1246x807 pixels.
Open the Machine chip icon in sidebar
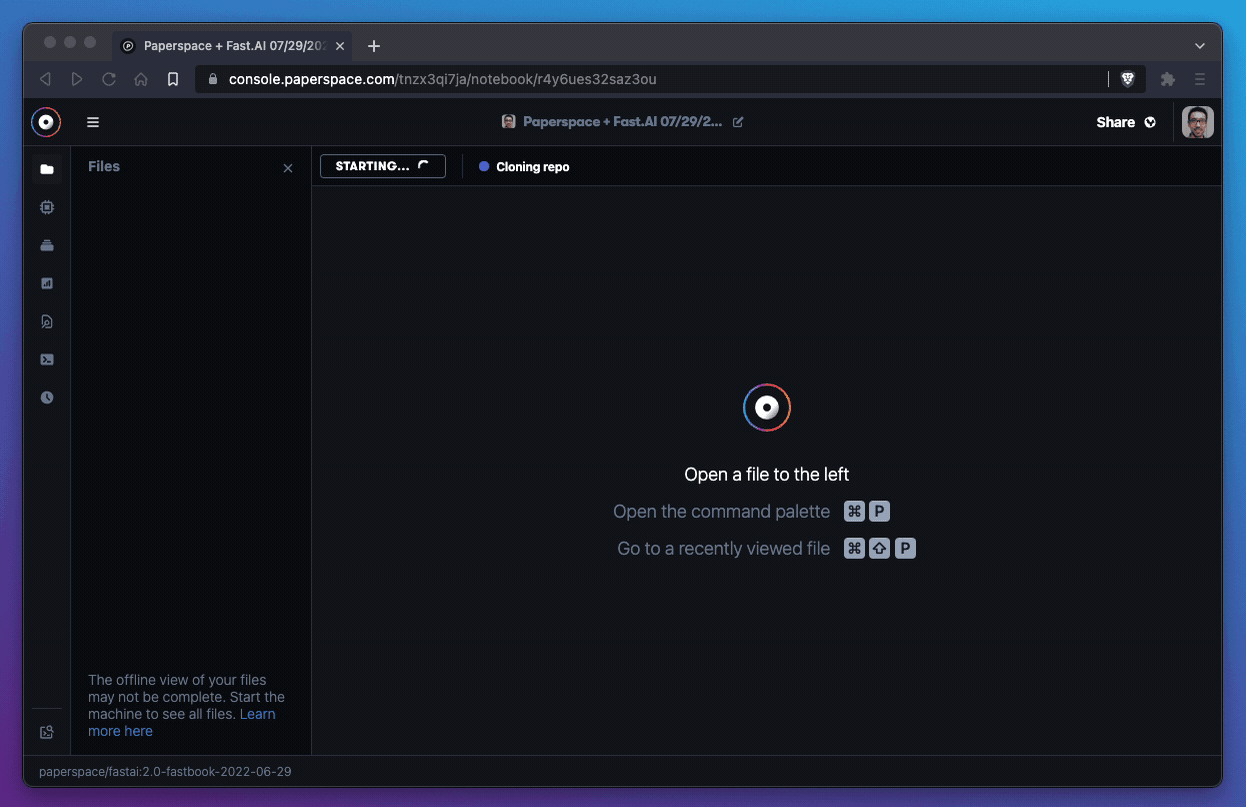(47, 207)
